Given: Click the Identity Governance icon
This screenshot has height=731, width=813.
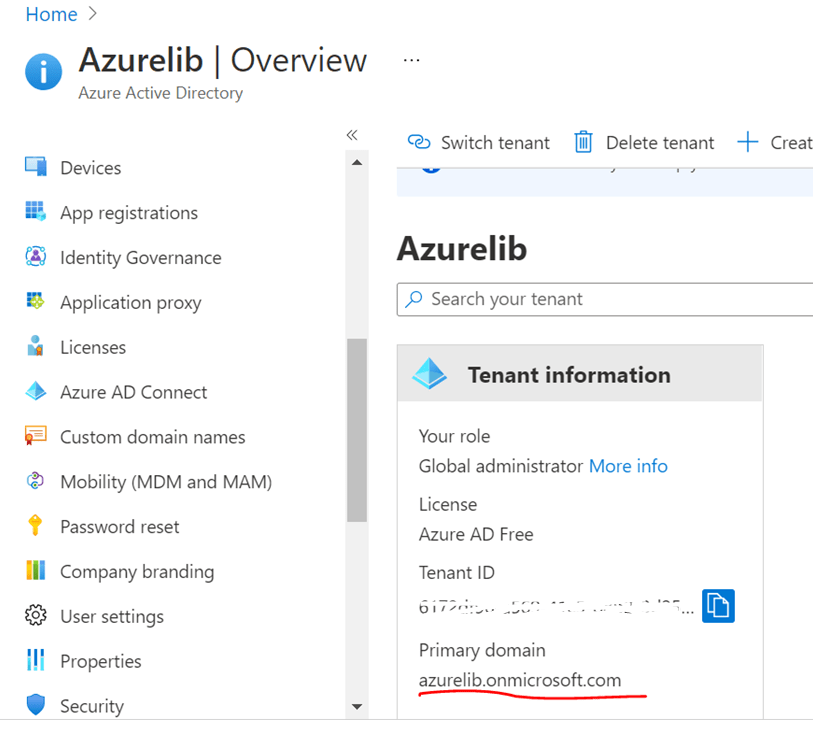Looking at the screenshot, I should pyautogui.click(x=36, y=257).
